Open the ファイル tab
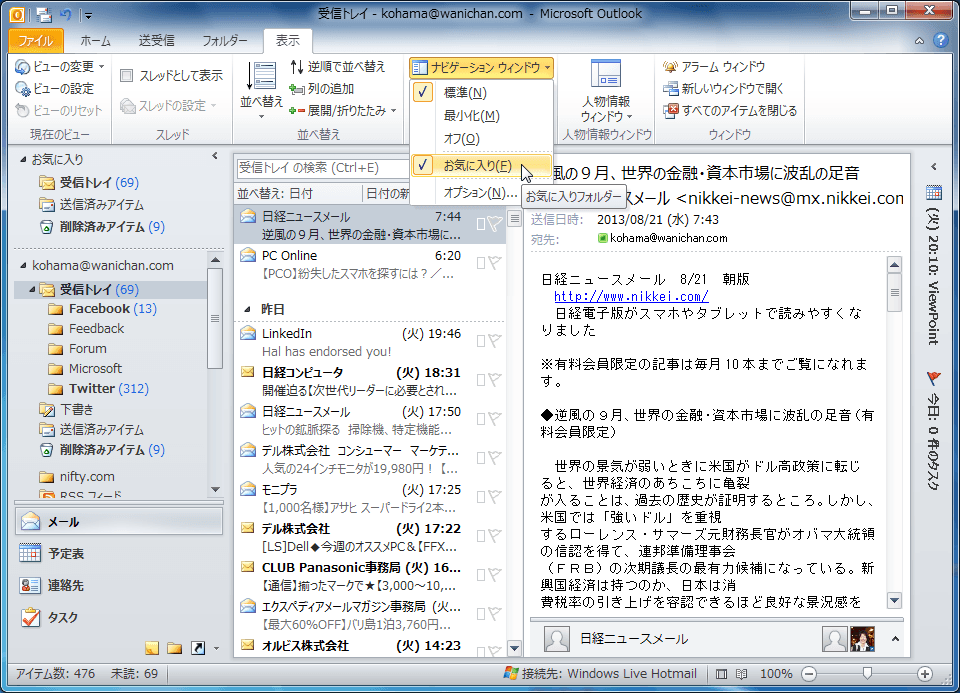Image resolution: width=960 pixels, height=693 pixels. [36, 40]
